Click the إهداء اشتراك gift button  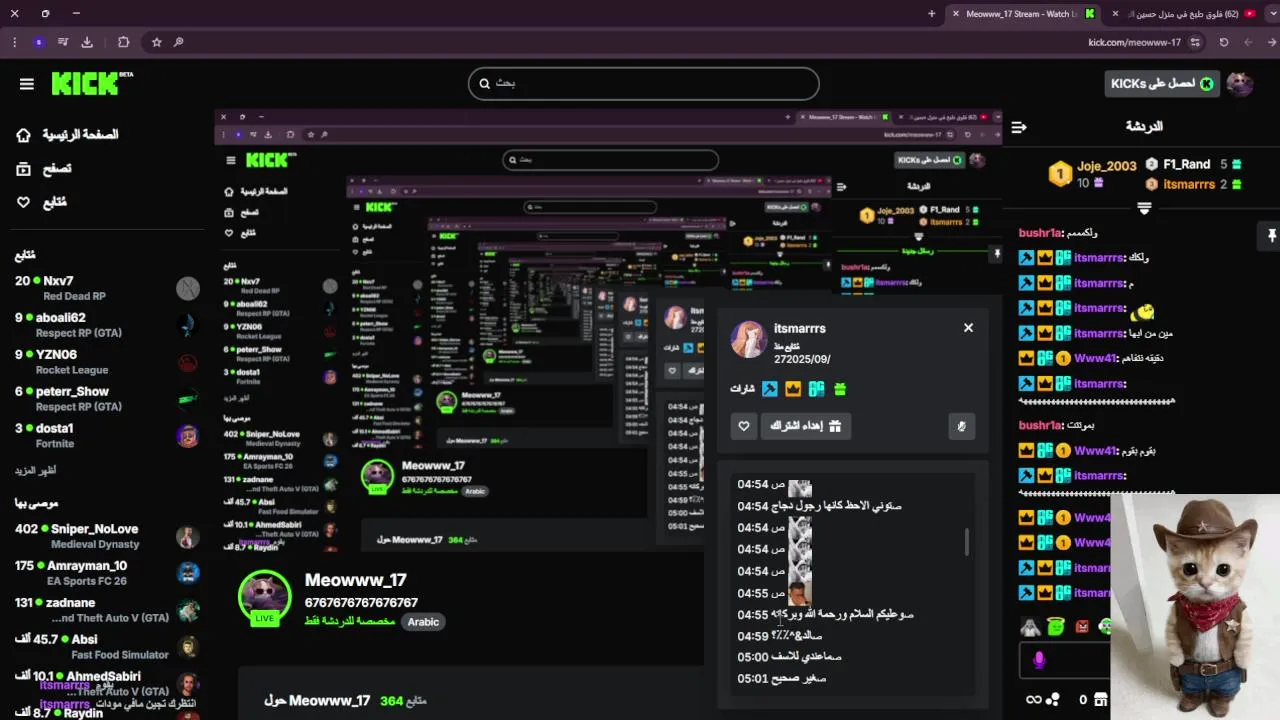806,426
